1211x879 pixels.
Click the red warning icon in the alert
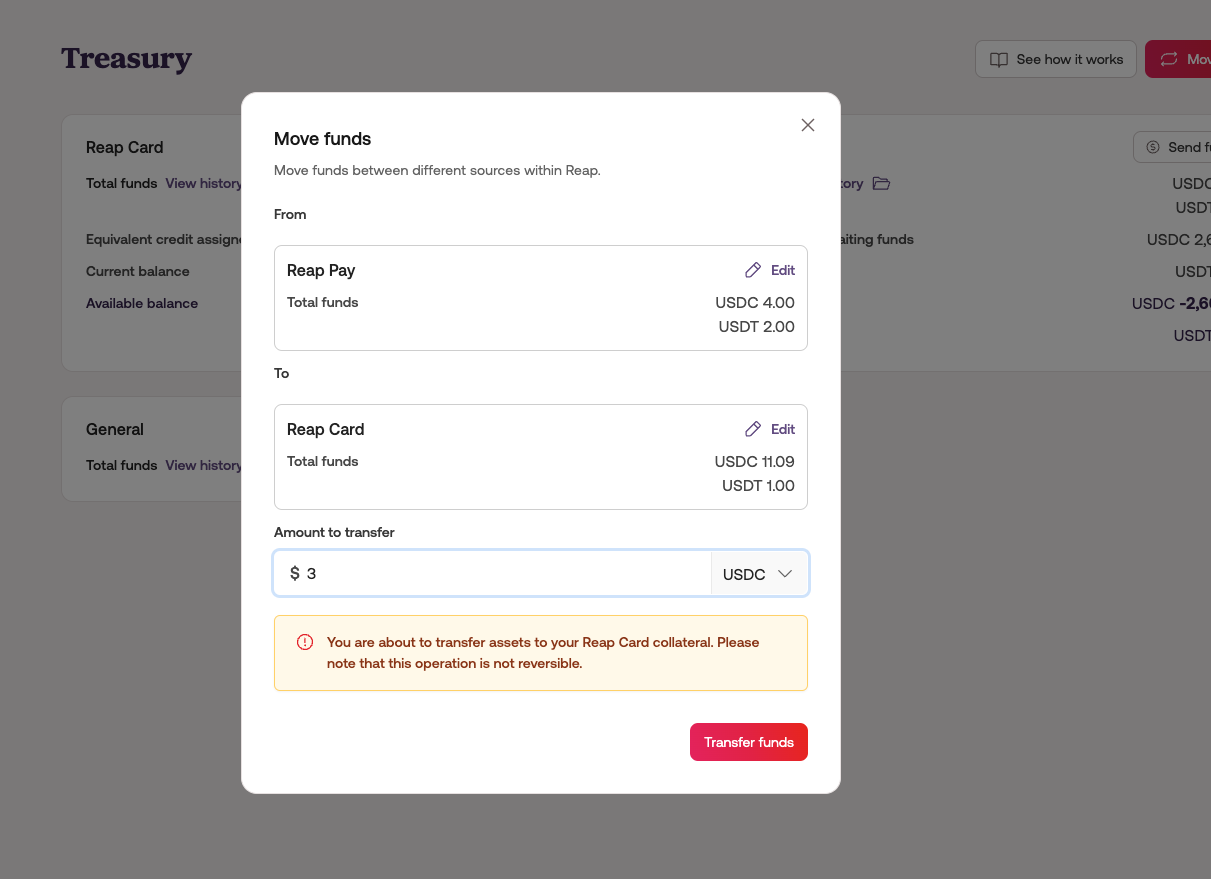(x=305, y=642)
